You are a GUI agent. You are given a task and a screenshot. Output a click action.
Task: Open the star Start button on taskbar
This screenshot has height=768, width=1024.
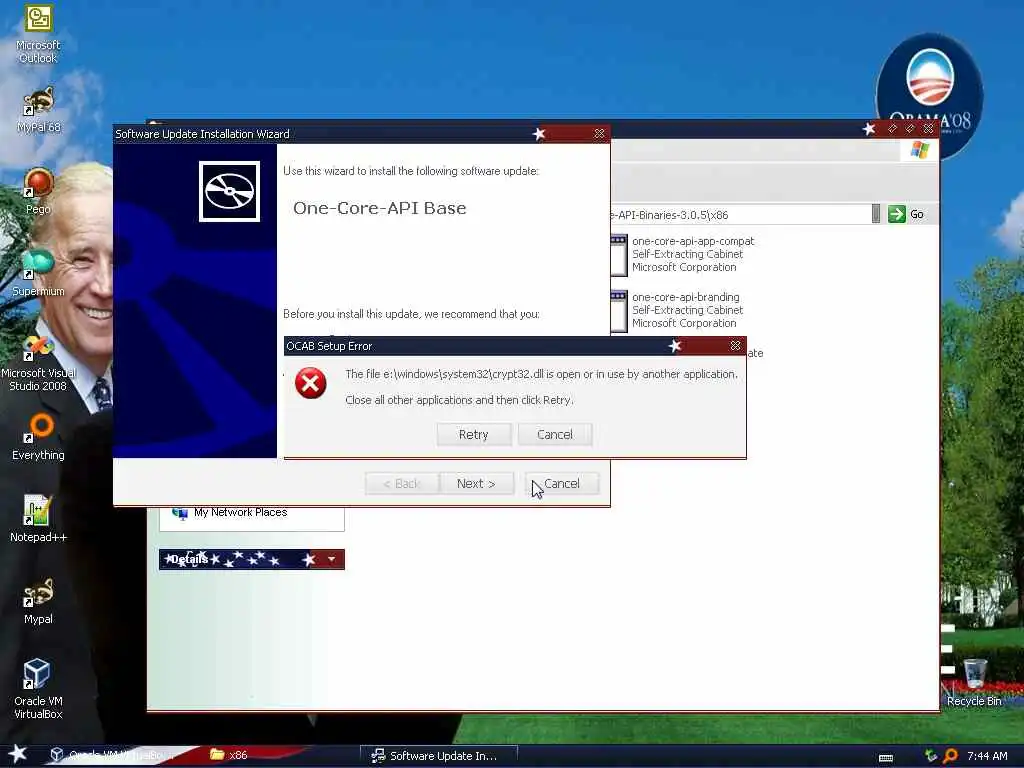[x=18, y=754]
